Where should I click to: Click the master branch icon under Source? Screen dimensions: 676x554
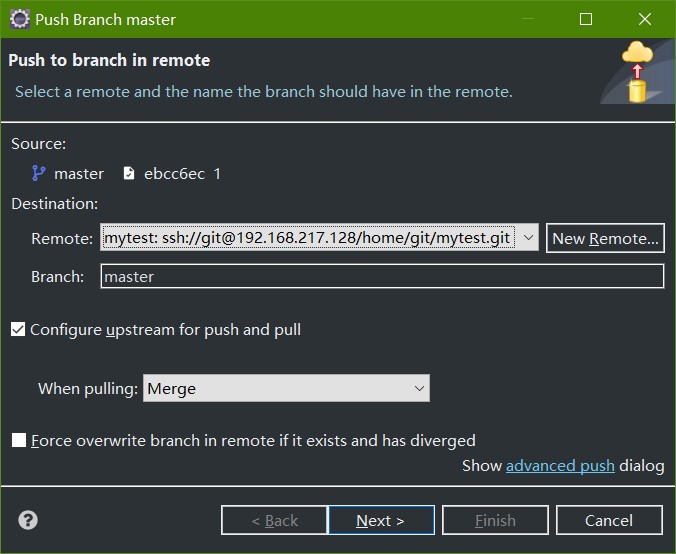click(39, 173)
